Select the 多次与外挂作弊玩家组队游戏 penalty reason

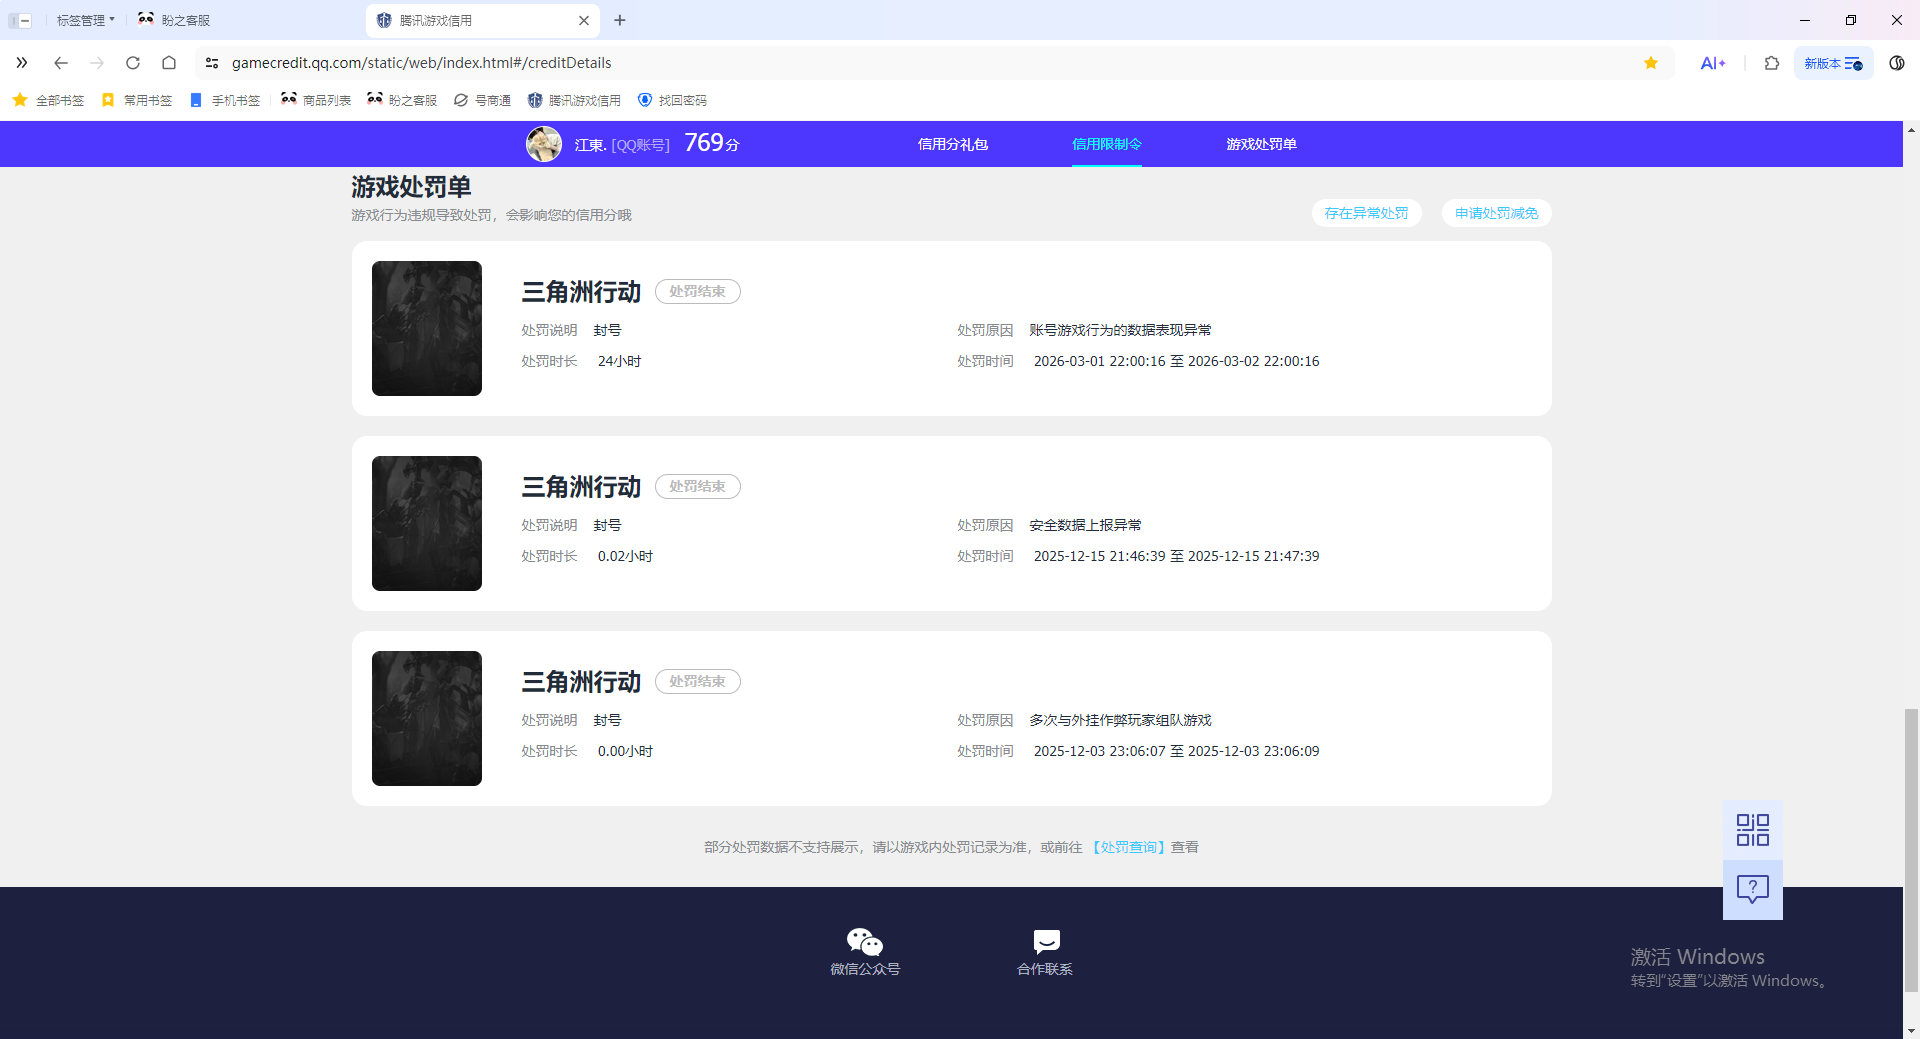[1121, 720]
